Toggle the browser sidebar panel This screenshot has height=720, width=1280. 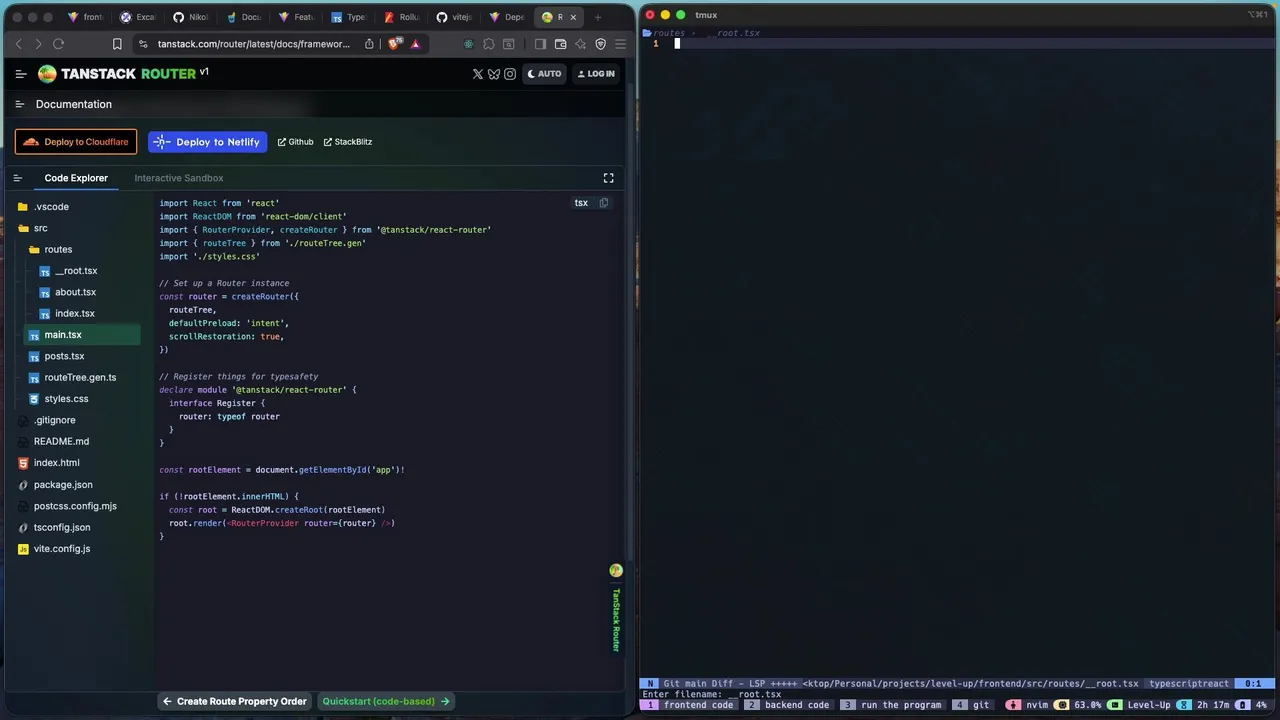click(540, 44)
